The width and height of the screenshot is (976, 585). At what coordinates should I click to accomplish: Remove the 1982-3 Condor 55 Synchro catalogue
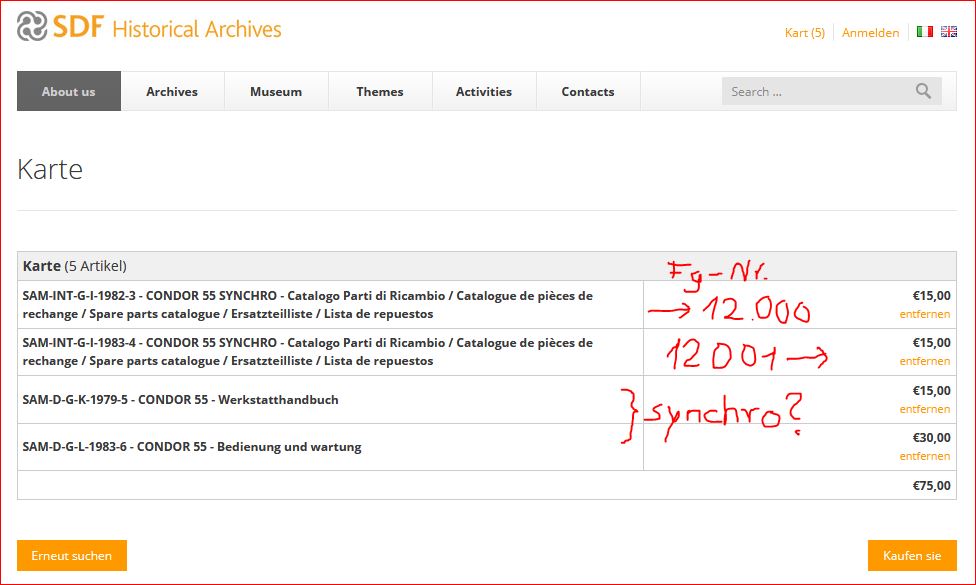click(924, 314)
